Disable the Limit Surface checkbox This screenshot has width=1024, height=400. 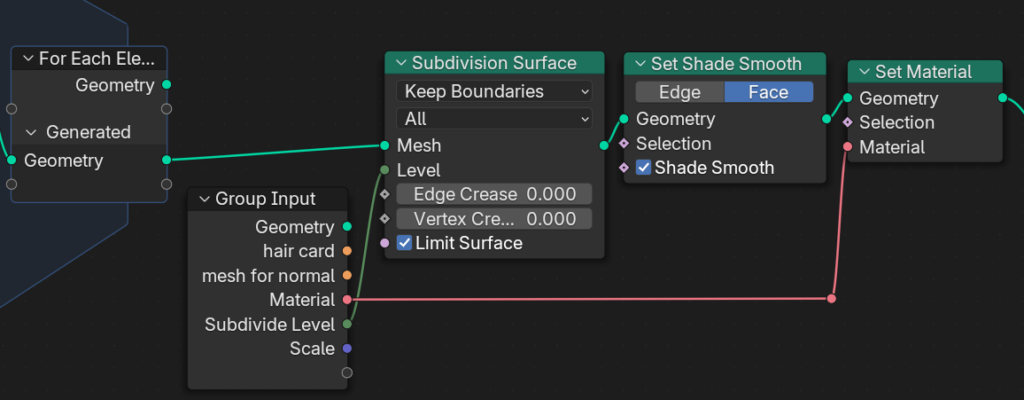coord(404,243)
